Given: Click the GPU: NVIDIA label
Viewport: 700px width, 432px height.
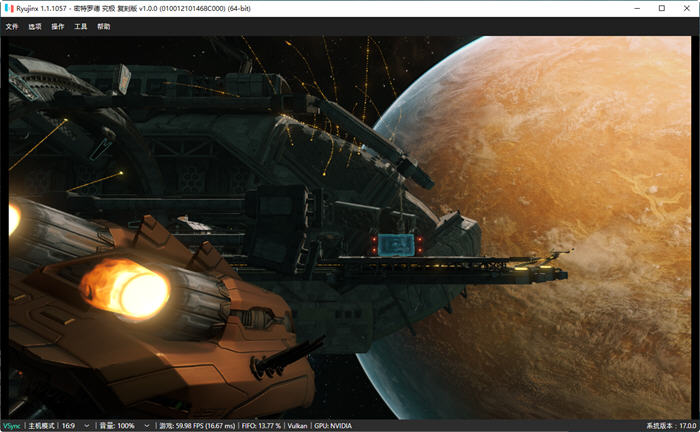Looking at the screenshot, I should tap(333, 426).
